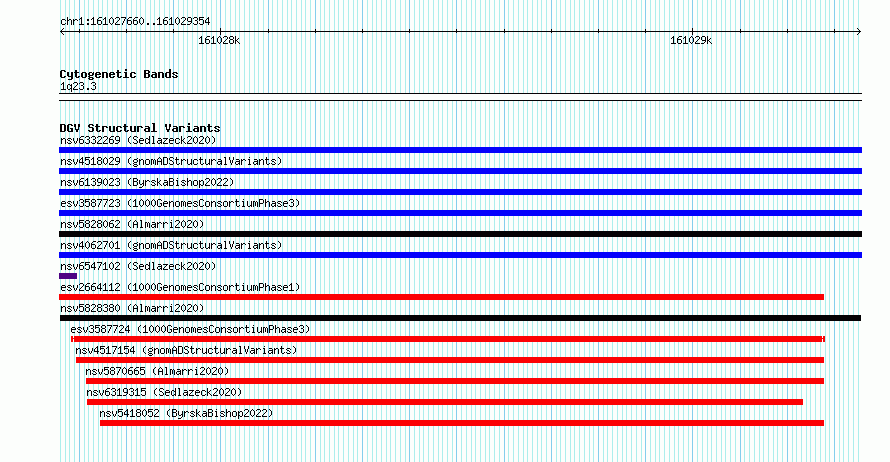Viewport: 890px width, 462px height.
Task: Select the red bar under nsv4517154
Action: 450,360
